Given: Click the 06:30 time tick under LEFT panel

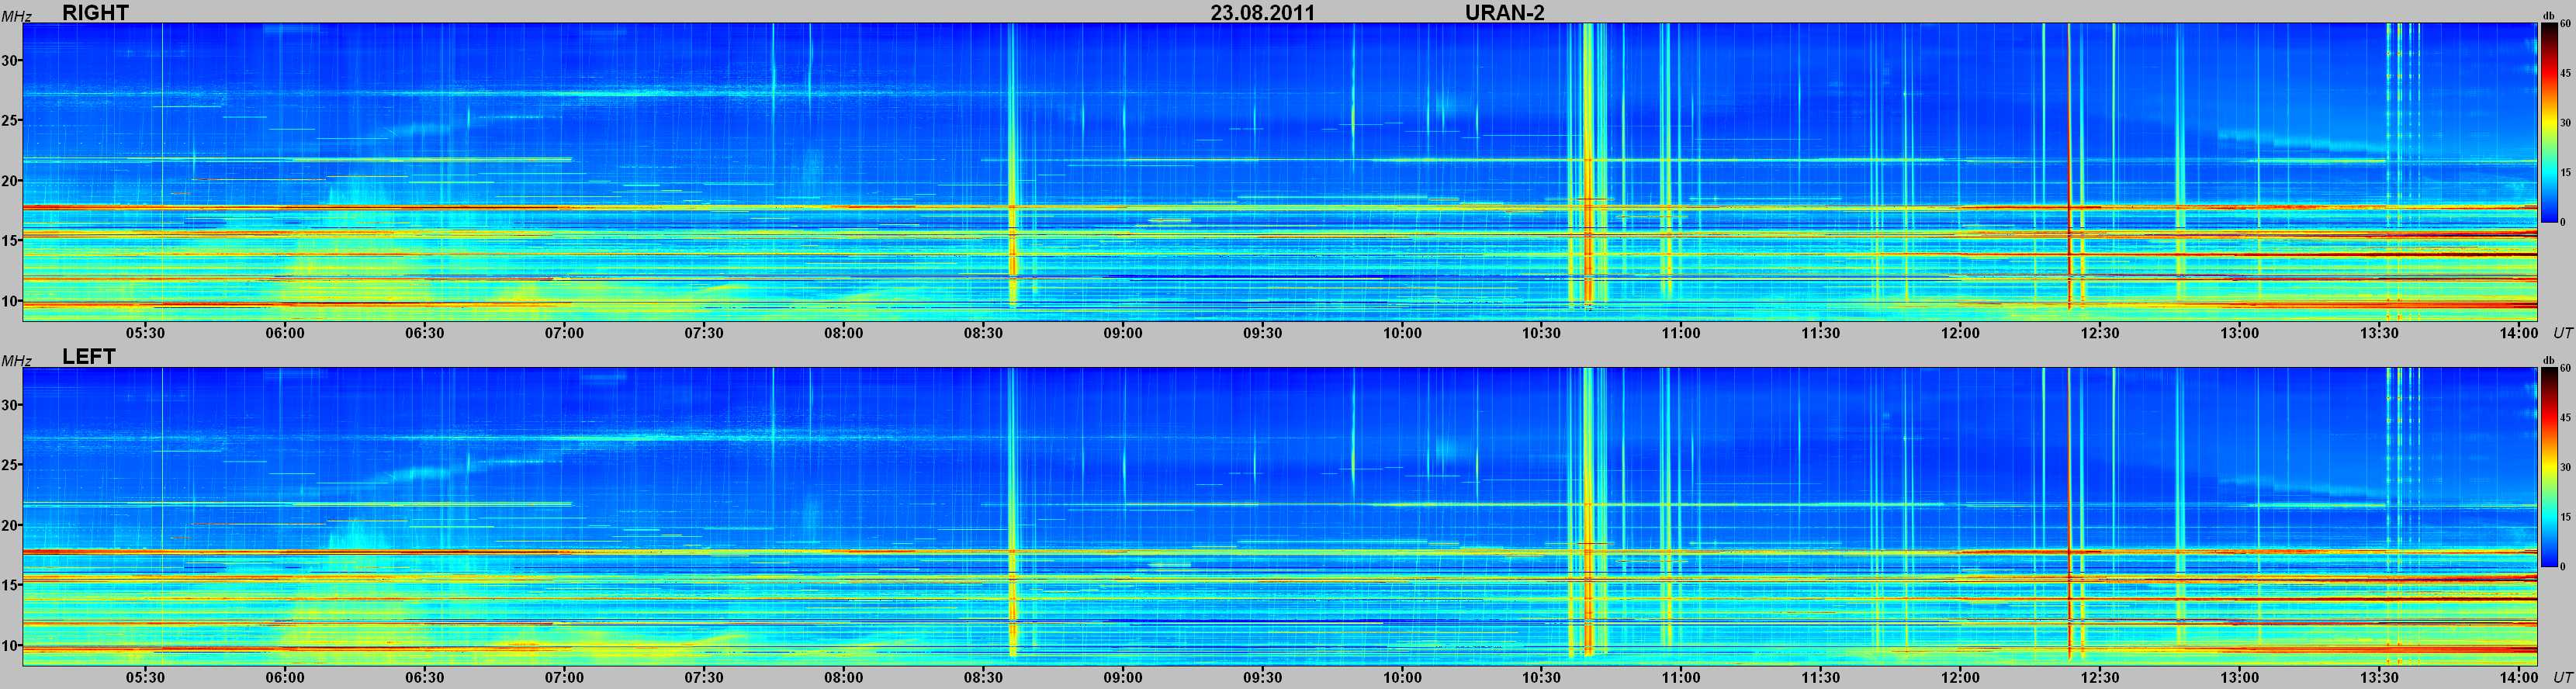Looking at the screenshot, I should [424, 678].
